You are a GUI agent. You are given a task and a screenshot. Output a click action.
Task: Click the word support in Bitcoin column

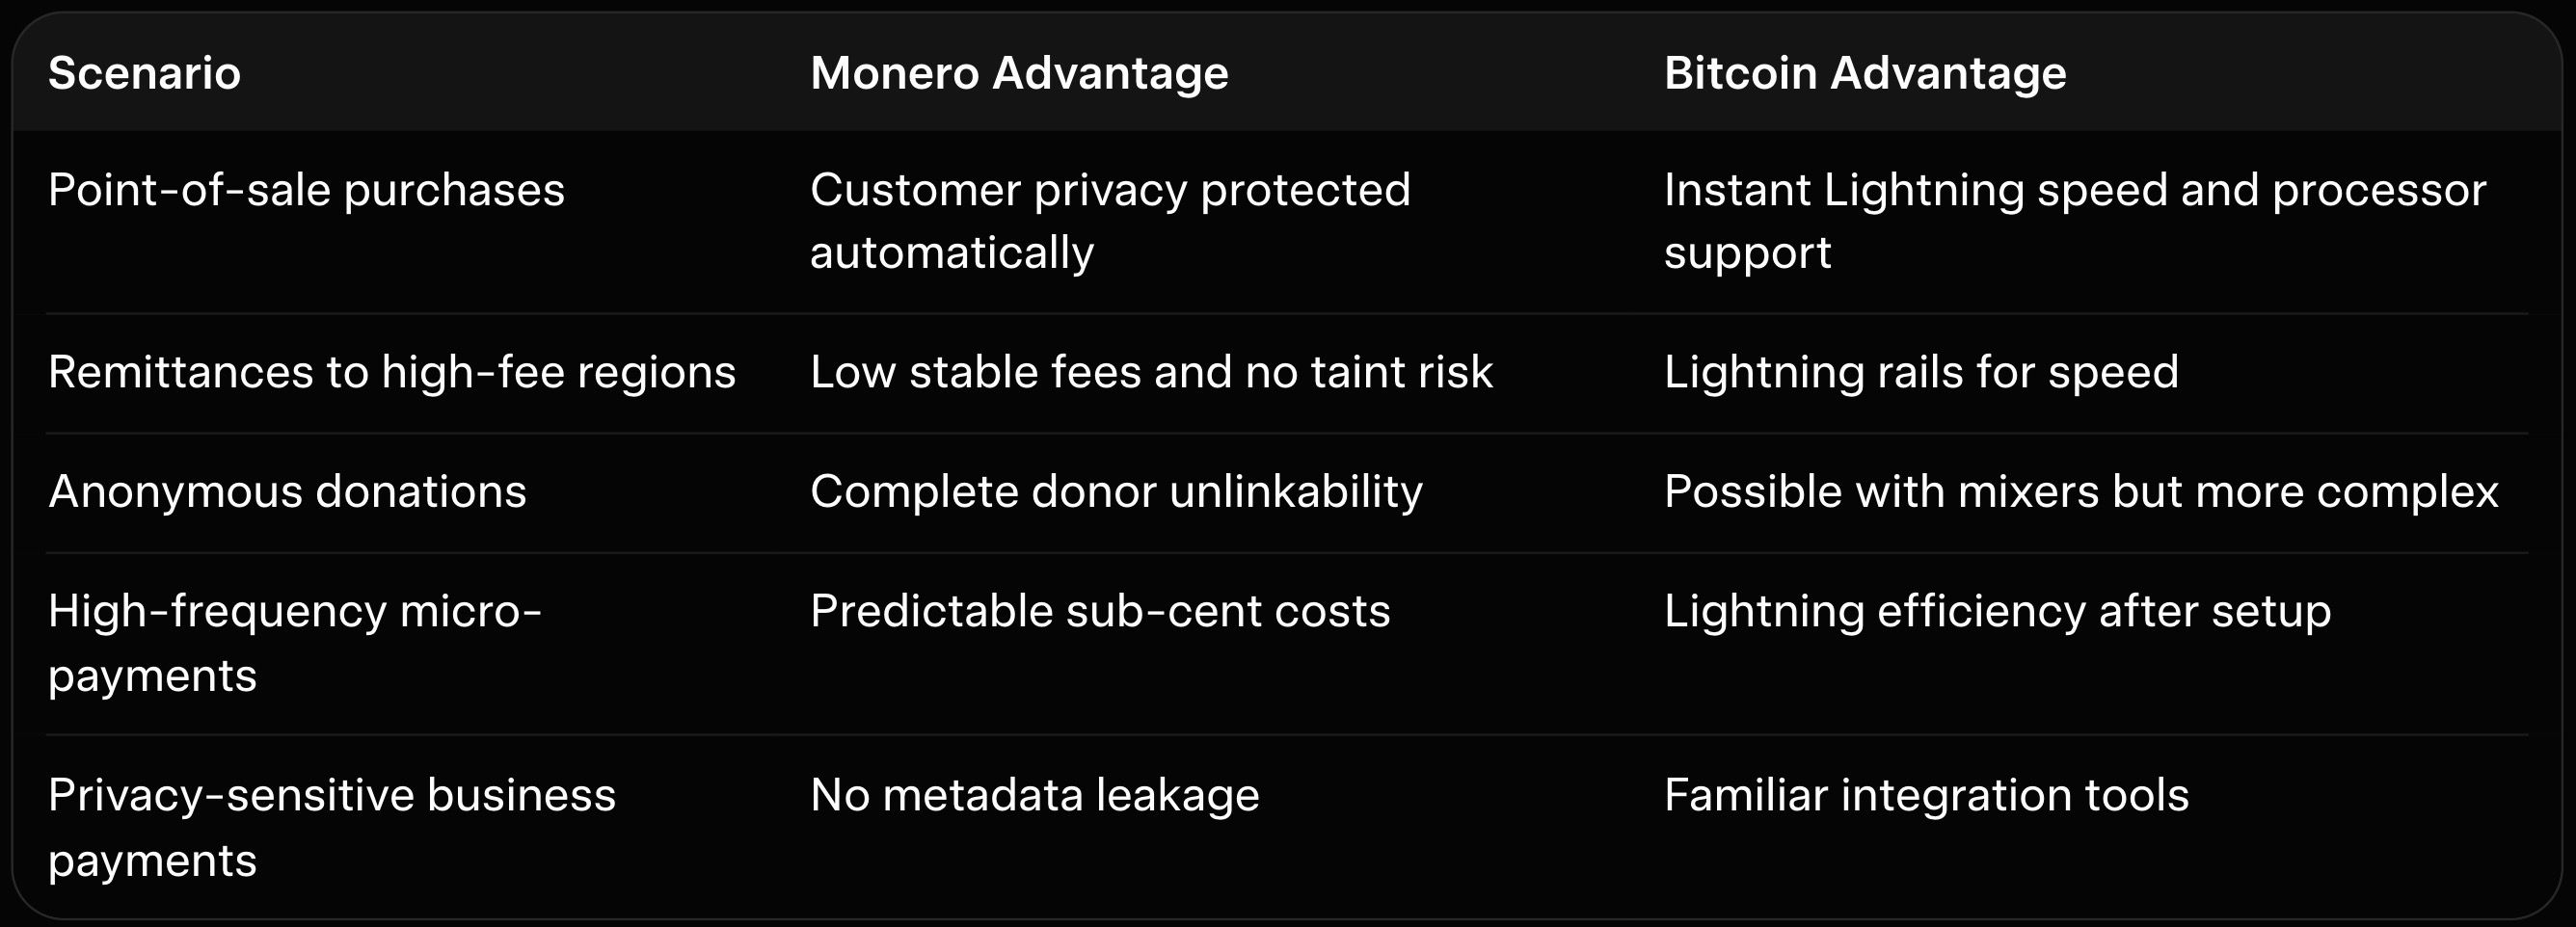1747,253
